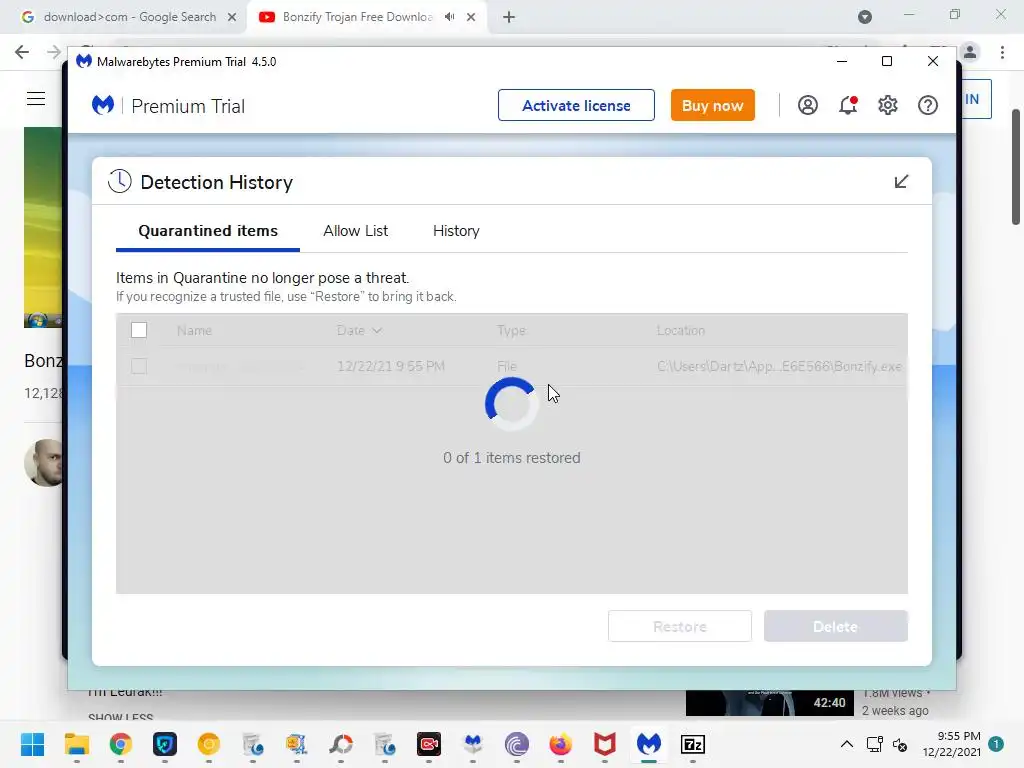The image size is (1024, 768).
Task: Close the Bonzify Trojan browser tab
Action: click(x=471, y=17)
